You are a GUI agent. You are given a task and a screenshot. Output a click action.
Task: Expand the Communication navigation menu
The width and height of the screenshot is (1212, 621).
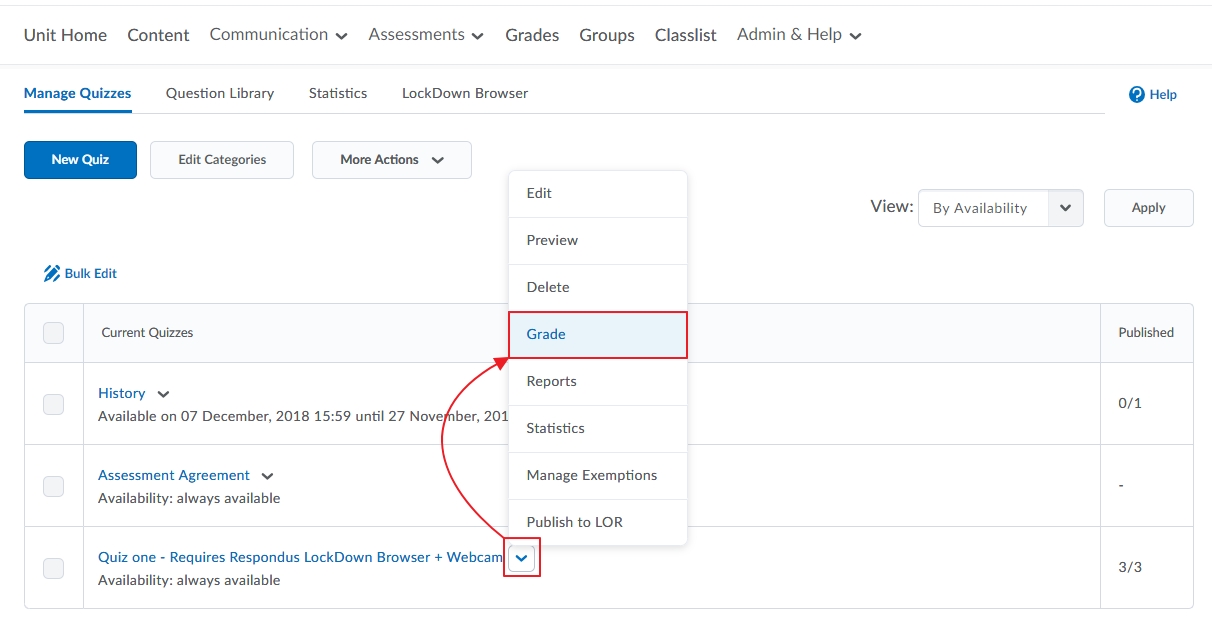tap(279, 35)
